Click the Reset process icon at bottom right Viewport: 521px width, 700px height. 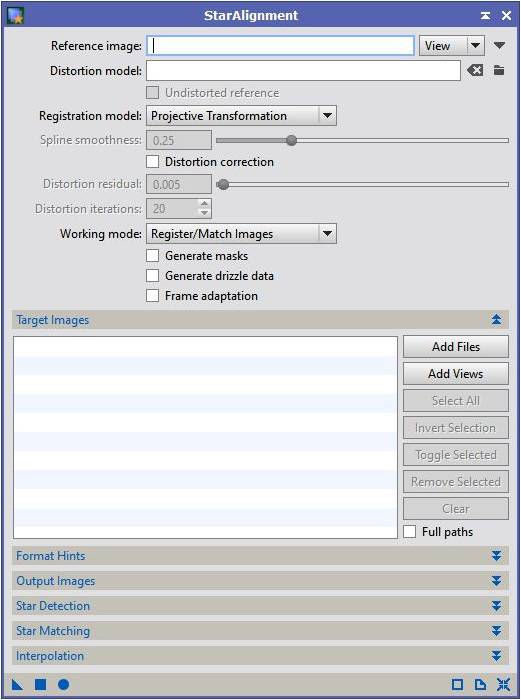point(503,684)
